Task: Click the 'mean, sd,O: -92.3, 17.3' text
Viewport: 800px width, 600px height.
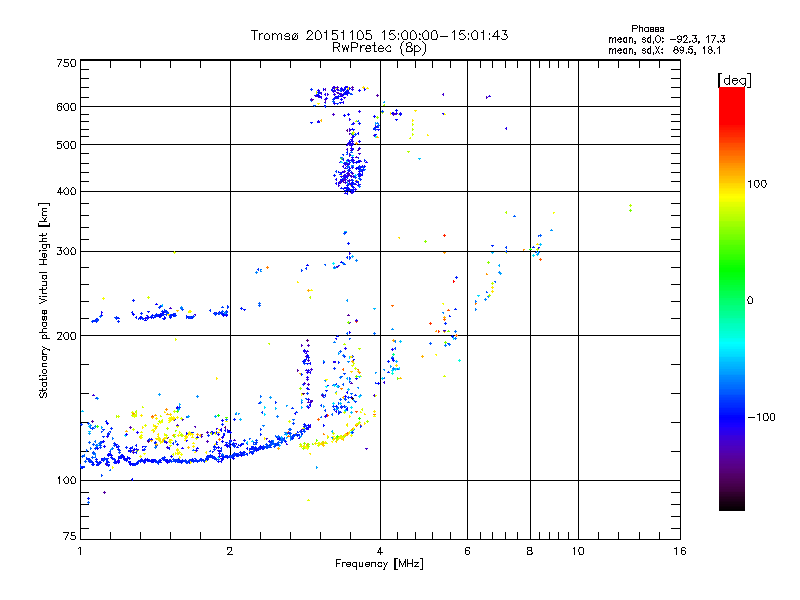Action: [x=666, y=39]
